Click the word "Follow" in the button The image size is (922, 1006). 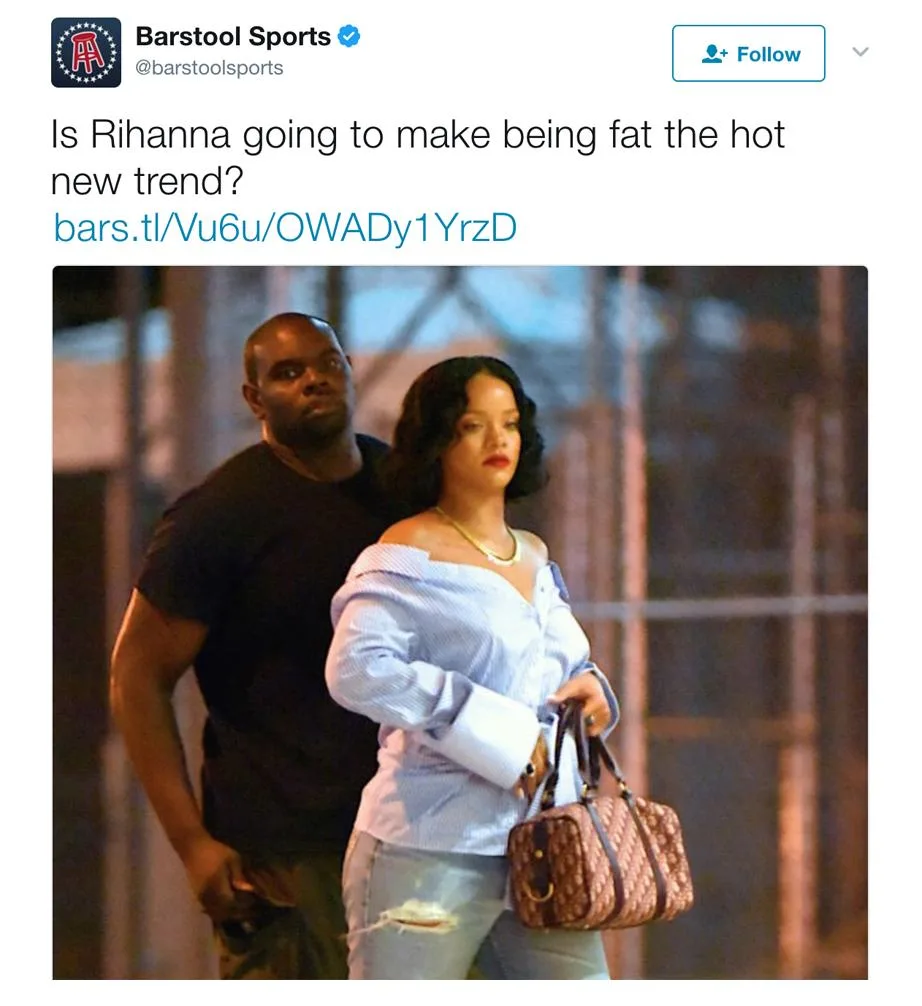(769, 54)
